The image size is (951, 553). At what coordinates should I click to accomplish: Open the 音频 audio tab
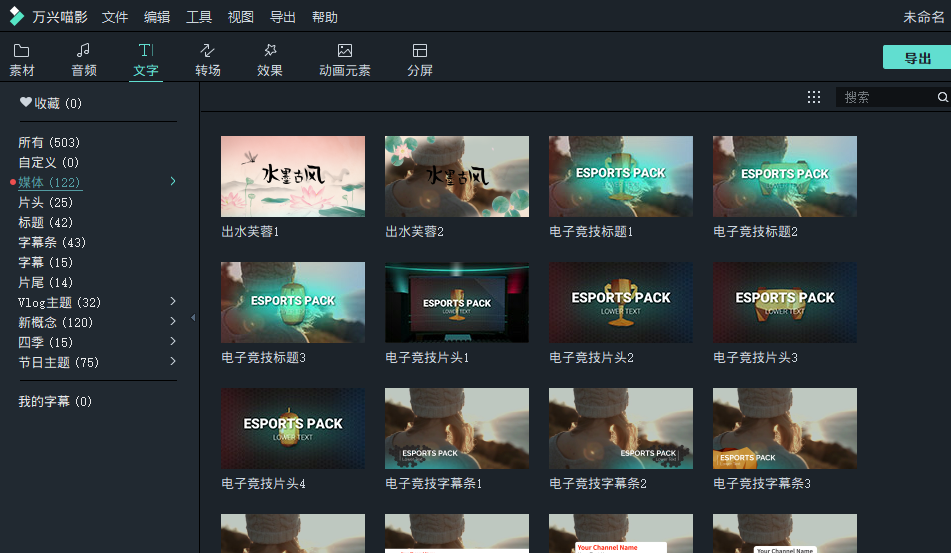[84, 60]
